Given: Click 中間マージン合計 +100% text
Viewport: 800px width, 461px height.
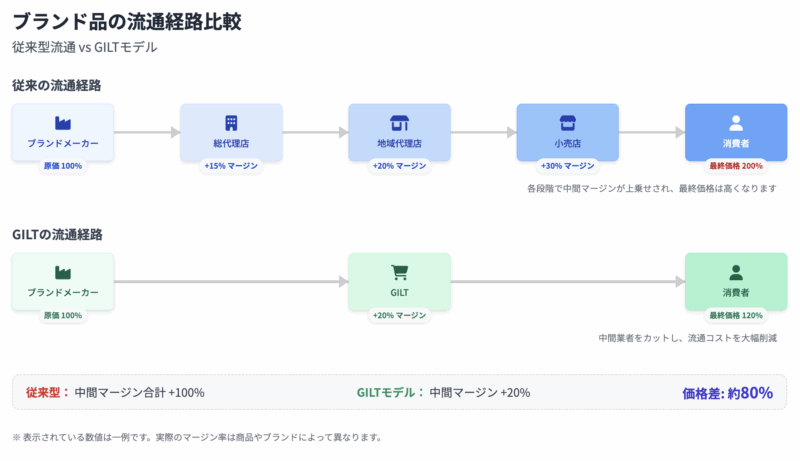Looking at the screenshot, I should tap(139, 393).
